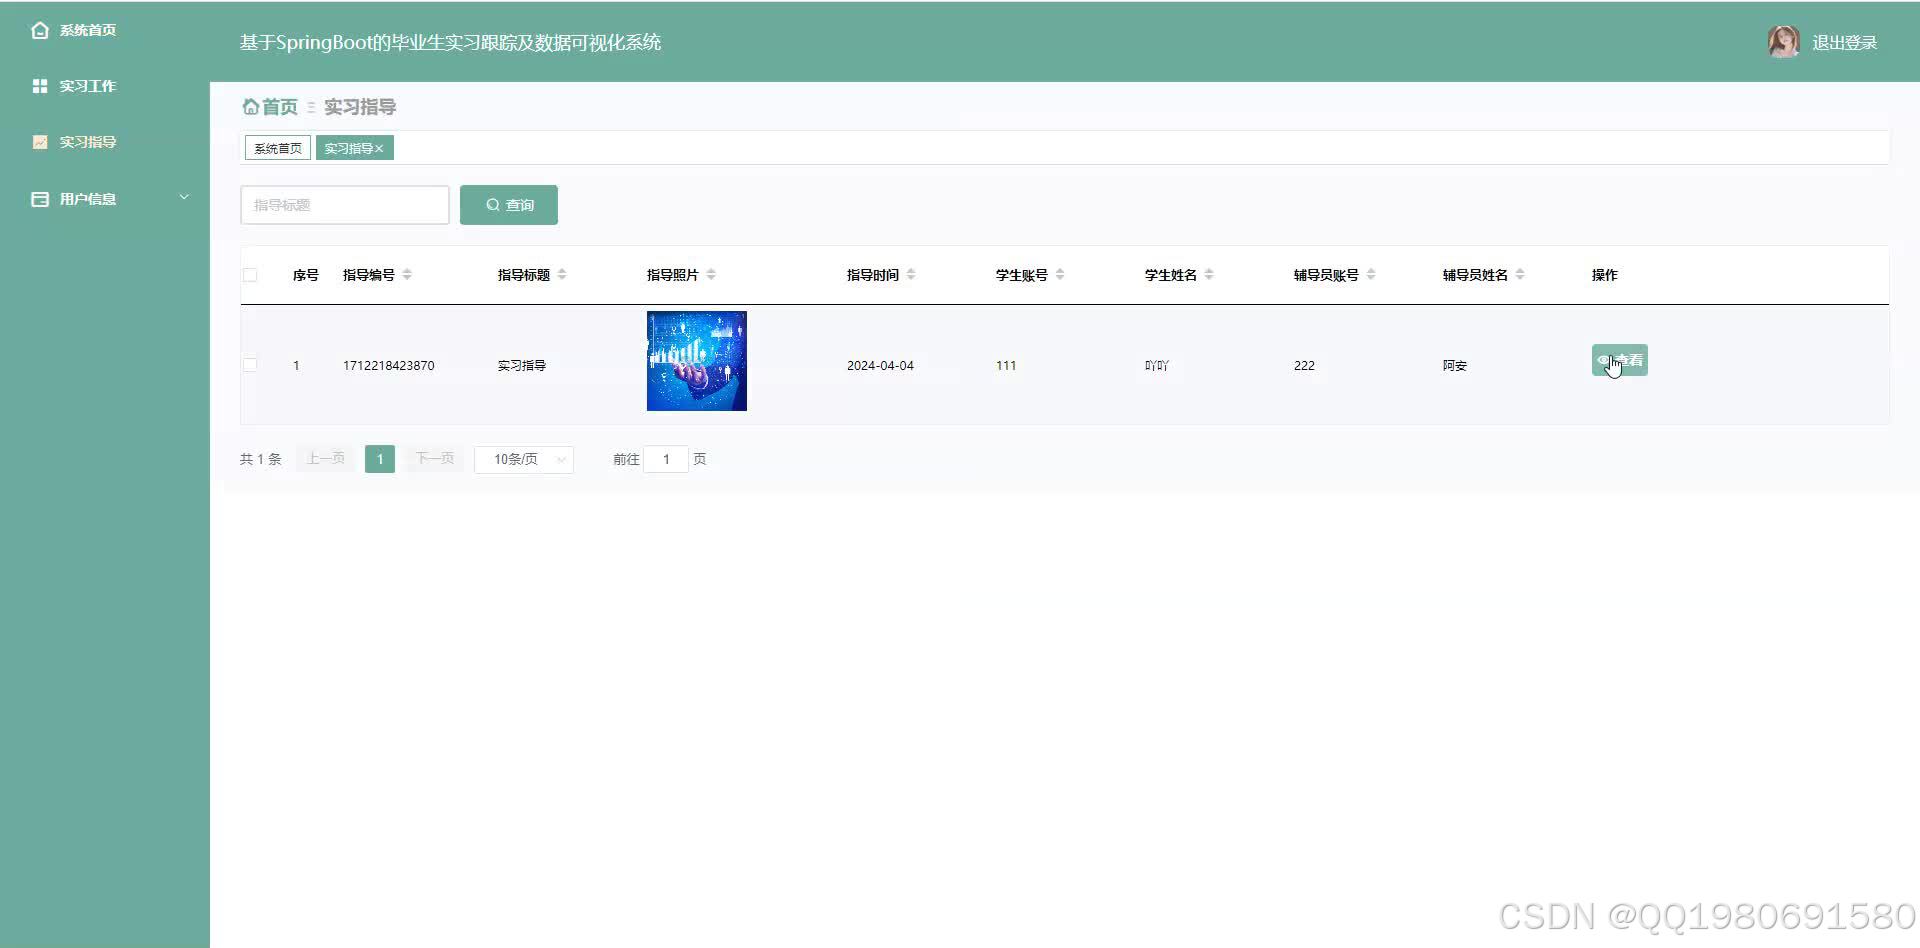Viewport: 1920px width, 948px height.
Task: Click the 指导标题 search input field
Action: (x=344, y=204)
